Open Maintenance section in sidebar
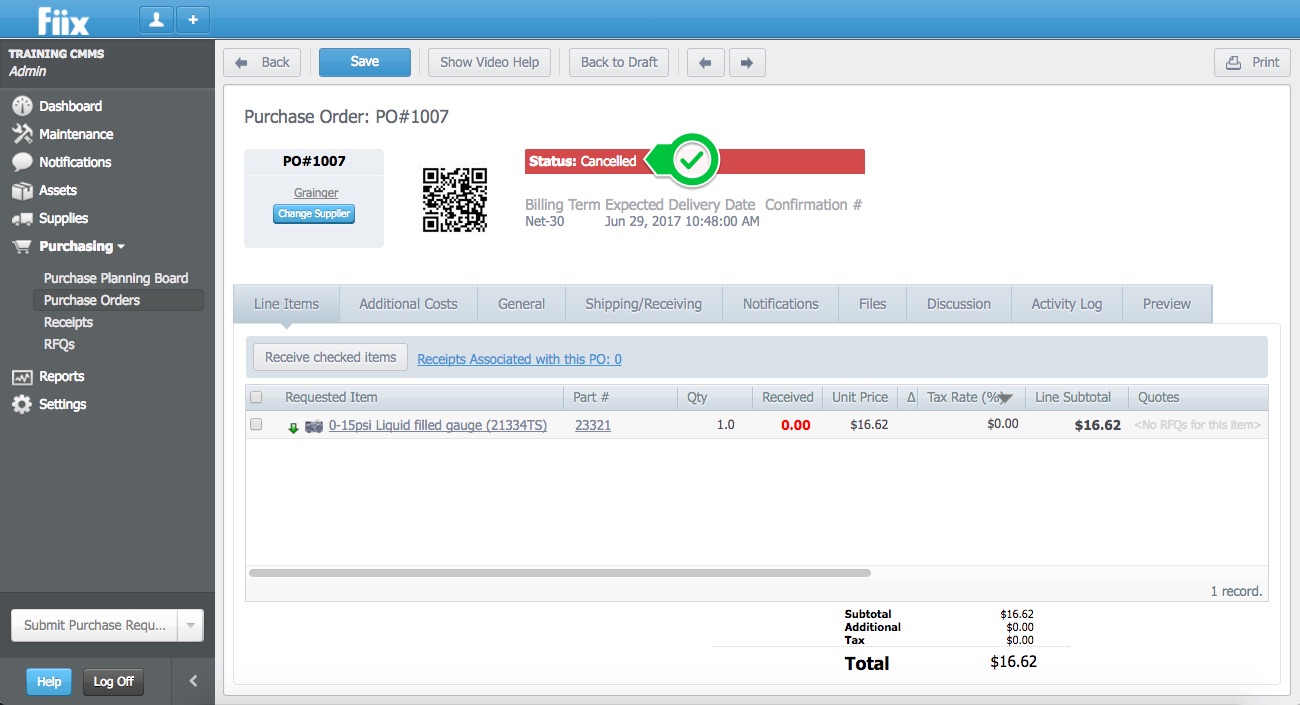The height and width of the screenshot is (705, 1300). 76,134
